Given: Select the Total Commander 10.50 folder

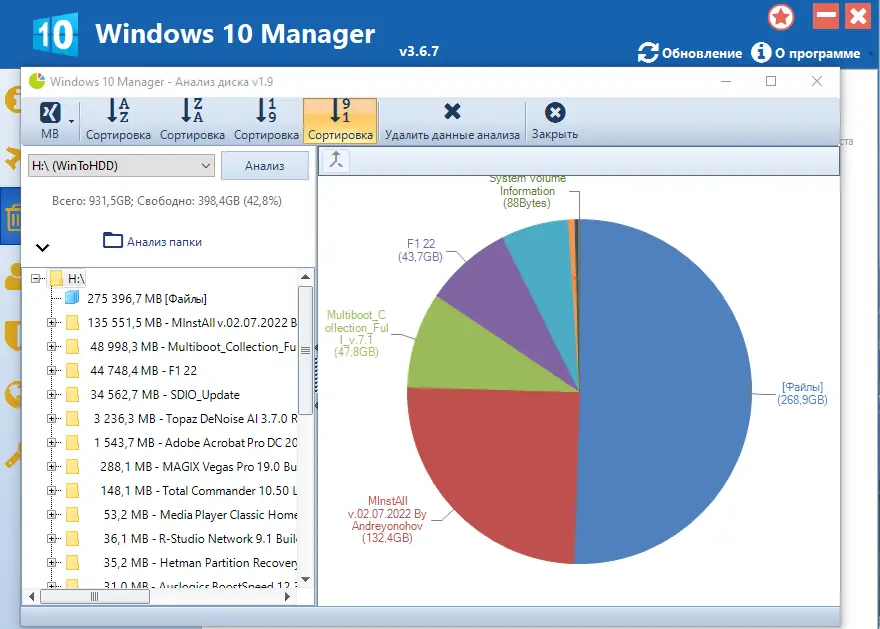Looking at the screenshot, I should click(x=199, y=490).
